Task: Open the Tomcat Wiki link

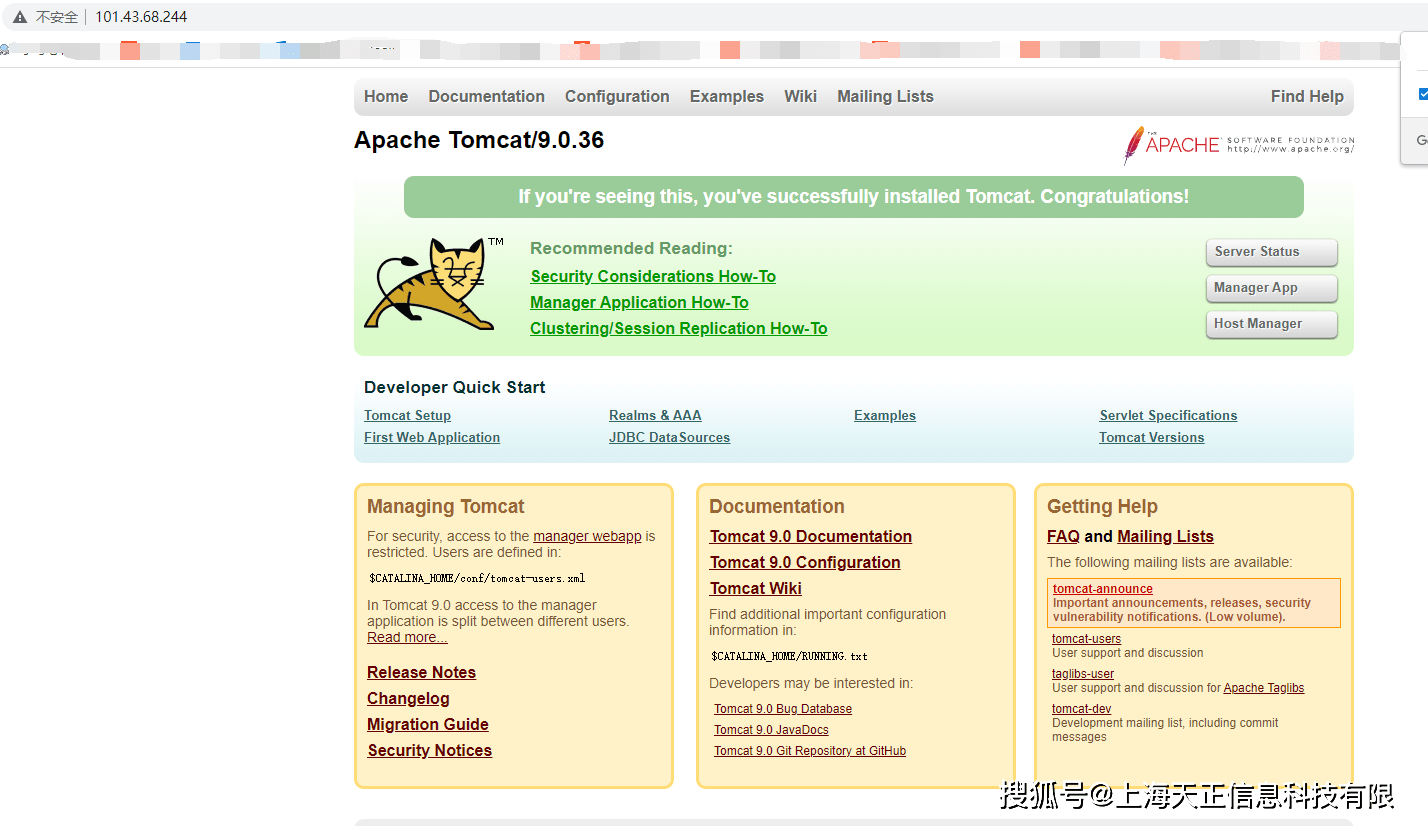Action: tap(756, 589)
